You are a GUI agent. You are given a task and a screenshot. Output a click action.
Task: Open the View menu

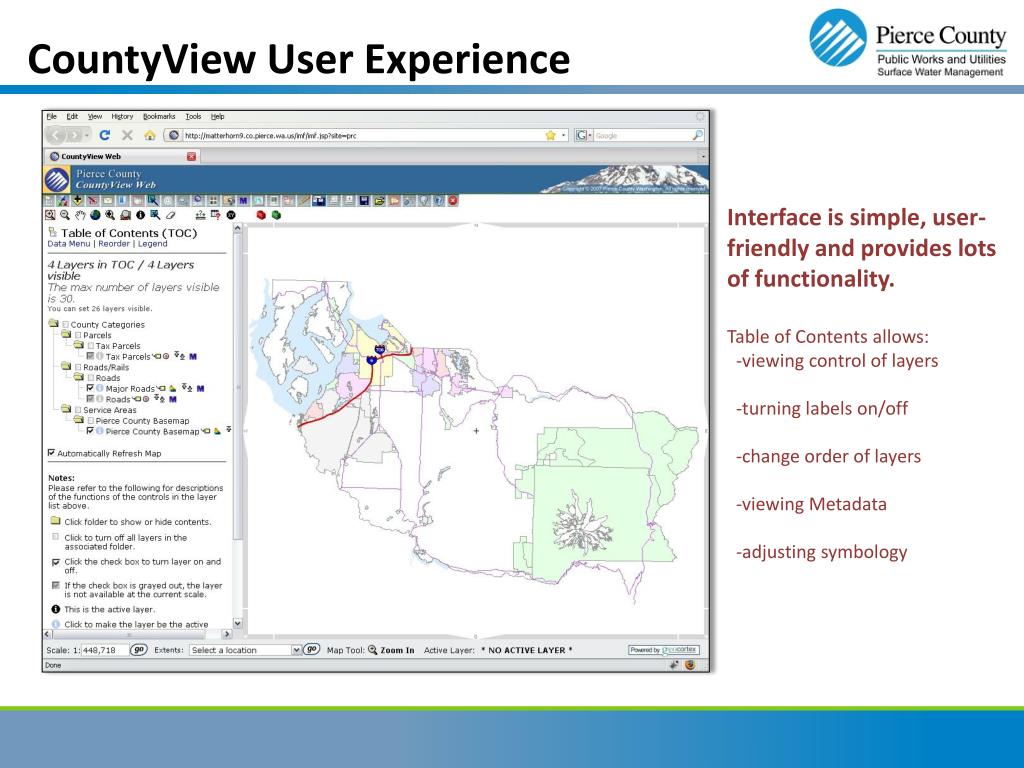click(95, 116)
